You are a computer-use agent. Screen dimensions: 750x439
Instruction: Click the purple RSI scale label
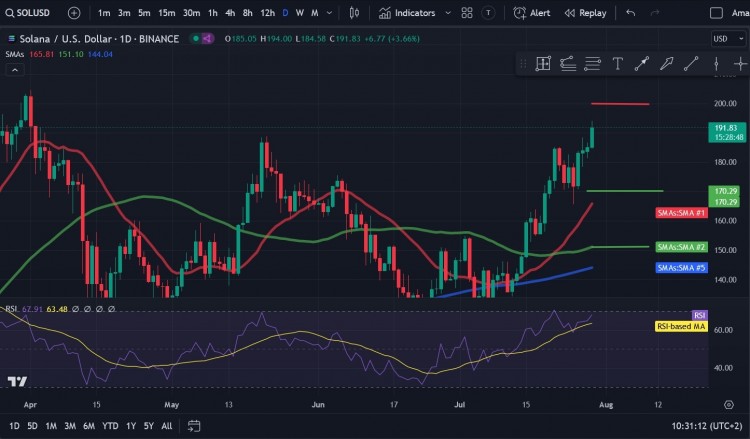(x=699, y=315)
